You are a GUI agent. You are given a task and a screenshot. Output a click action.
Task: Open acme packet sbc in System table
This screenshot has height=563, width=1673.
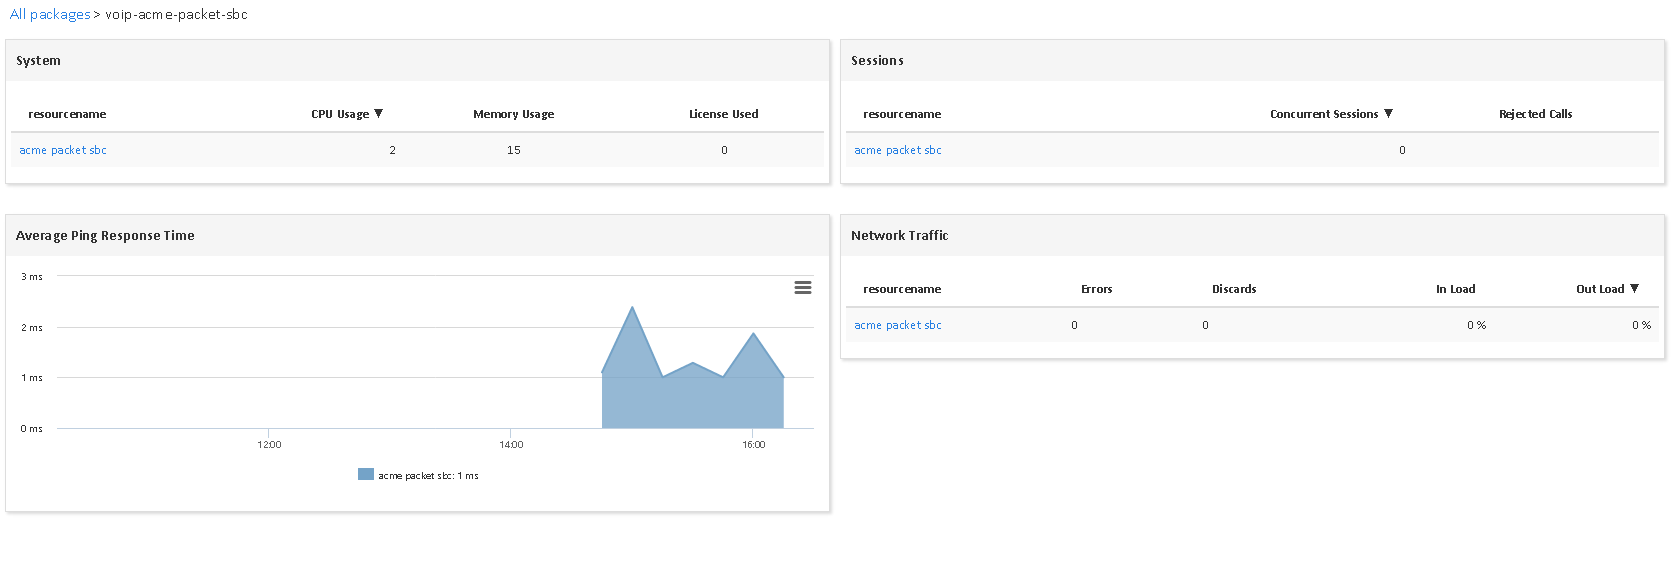[63, 150]
